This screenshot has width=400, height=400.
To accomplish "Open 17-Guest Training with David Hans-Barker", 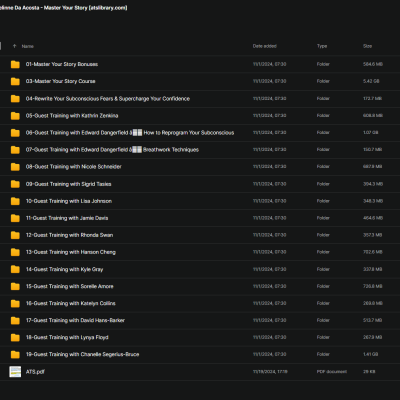I will 75,320.
